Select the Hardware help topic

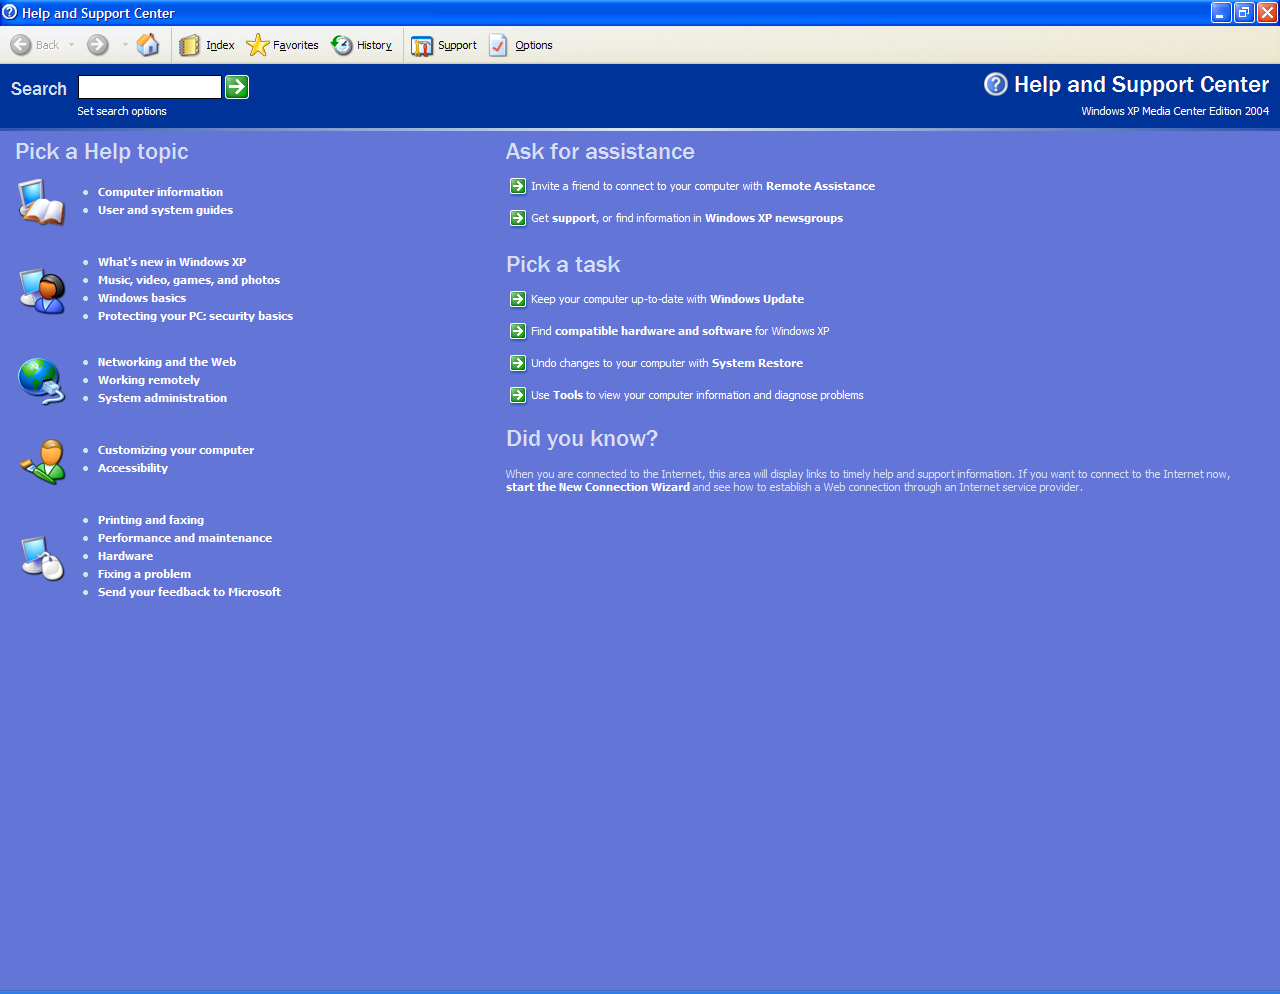click(x=125, y=556)
